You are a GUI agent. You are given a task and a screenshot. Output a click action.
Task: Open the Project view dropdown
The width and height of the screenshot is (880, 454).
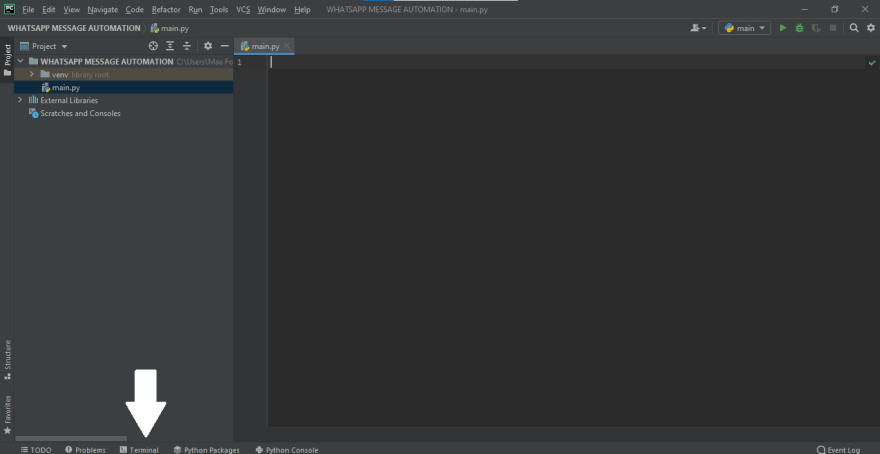click(x=44, y=46)
